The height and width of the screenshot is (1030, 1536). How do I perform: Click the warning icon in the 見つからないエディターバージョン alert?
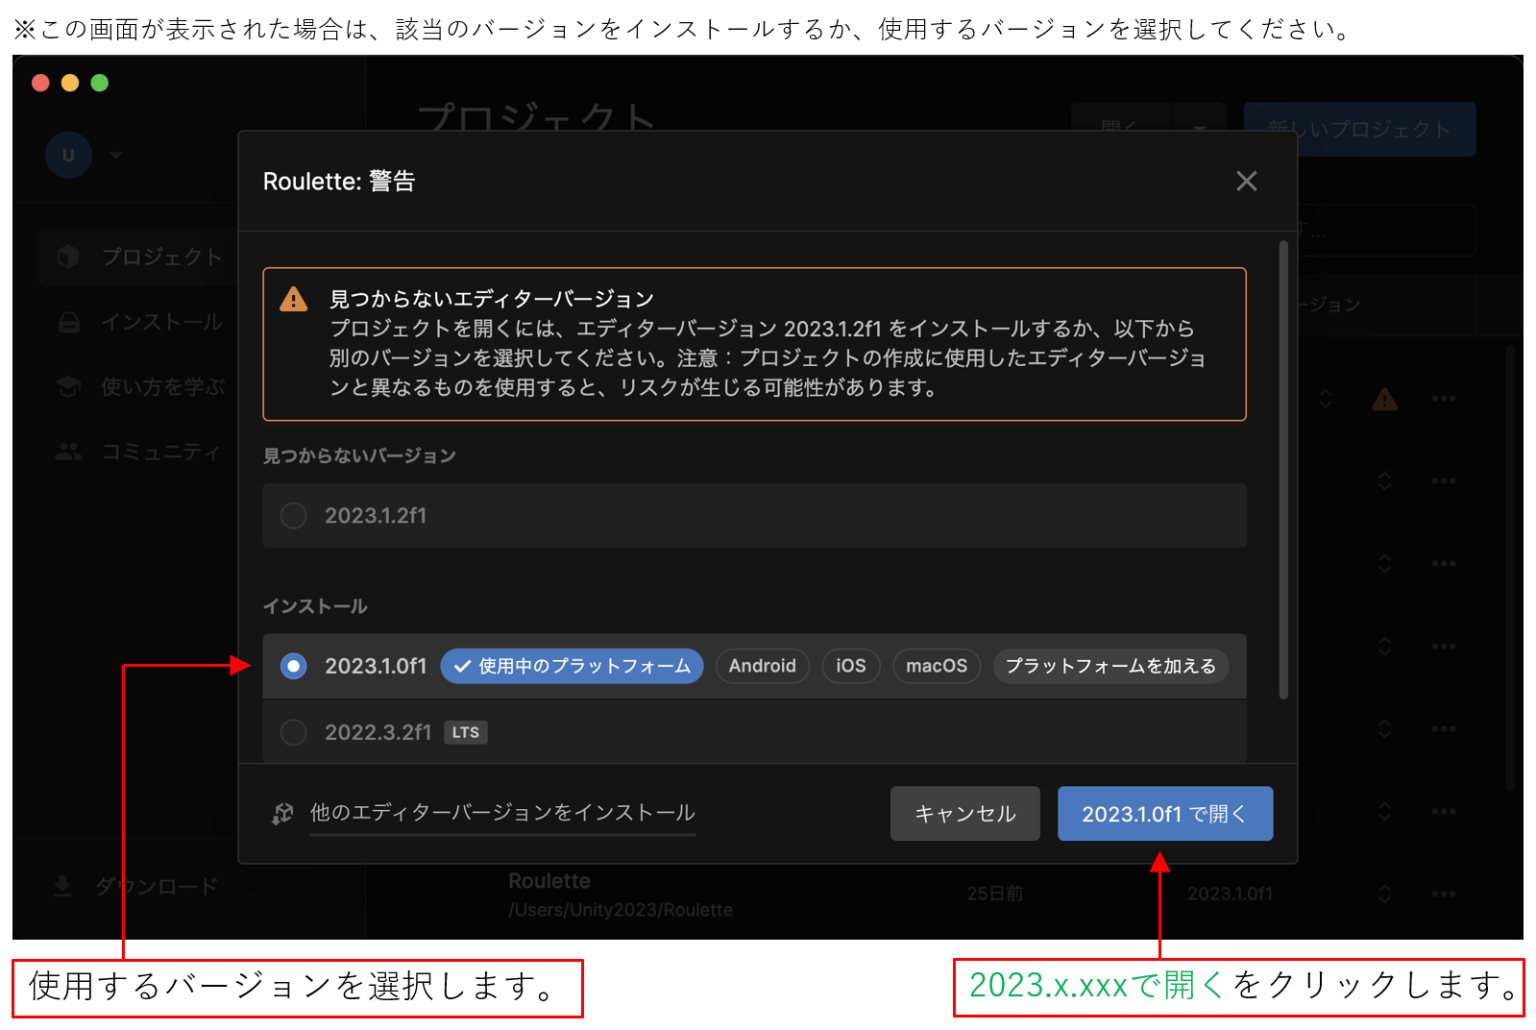[292, 297]
